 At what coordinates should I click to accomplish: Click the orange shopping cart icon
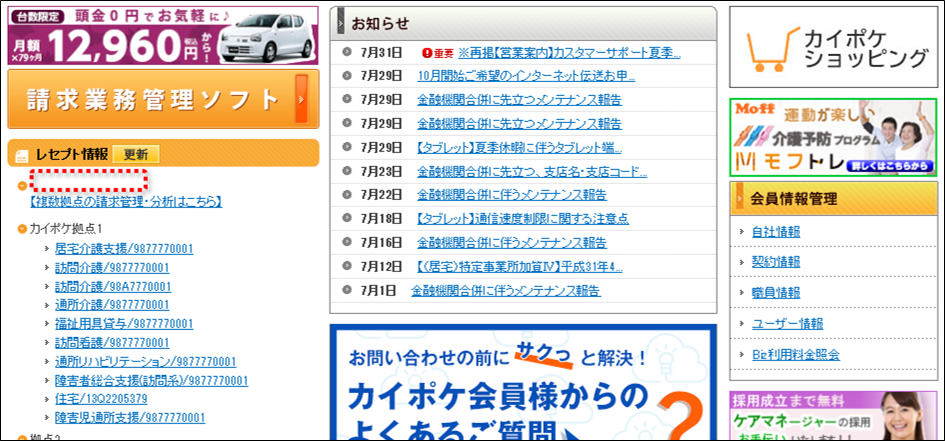773,51
